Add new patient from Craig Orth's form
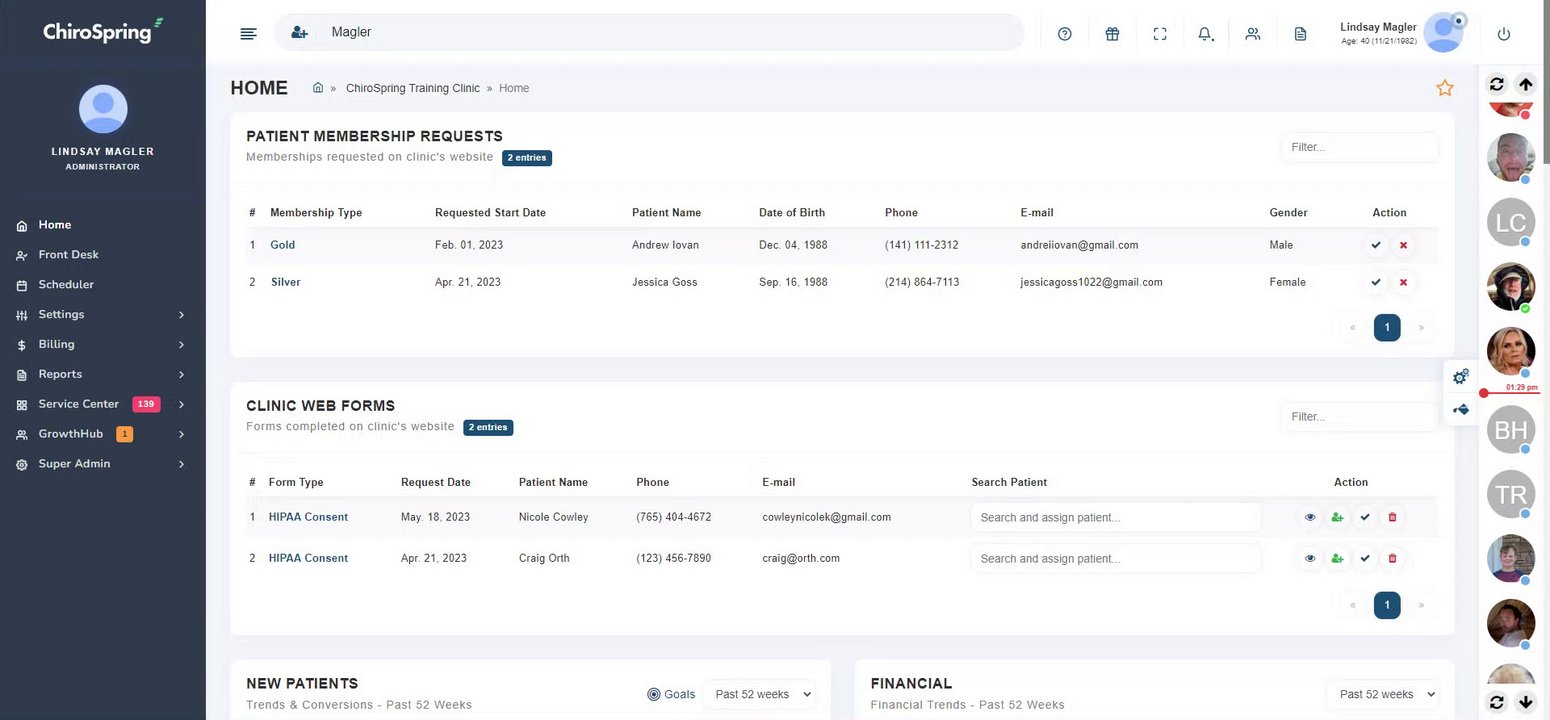Viewport: 1550px width, 720px height. (x=1337, y=558)
